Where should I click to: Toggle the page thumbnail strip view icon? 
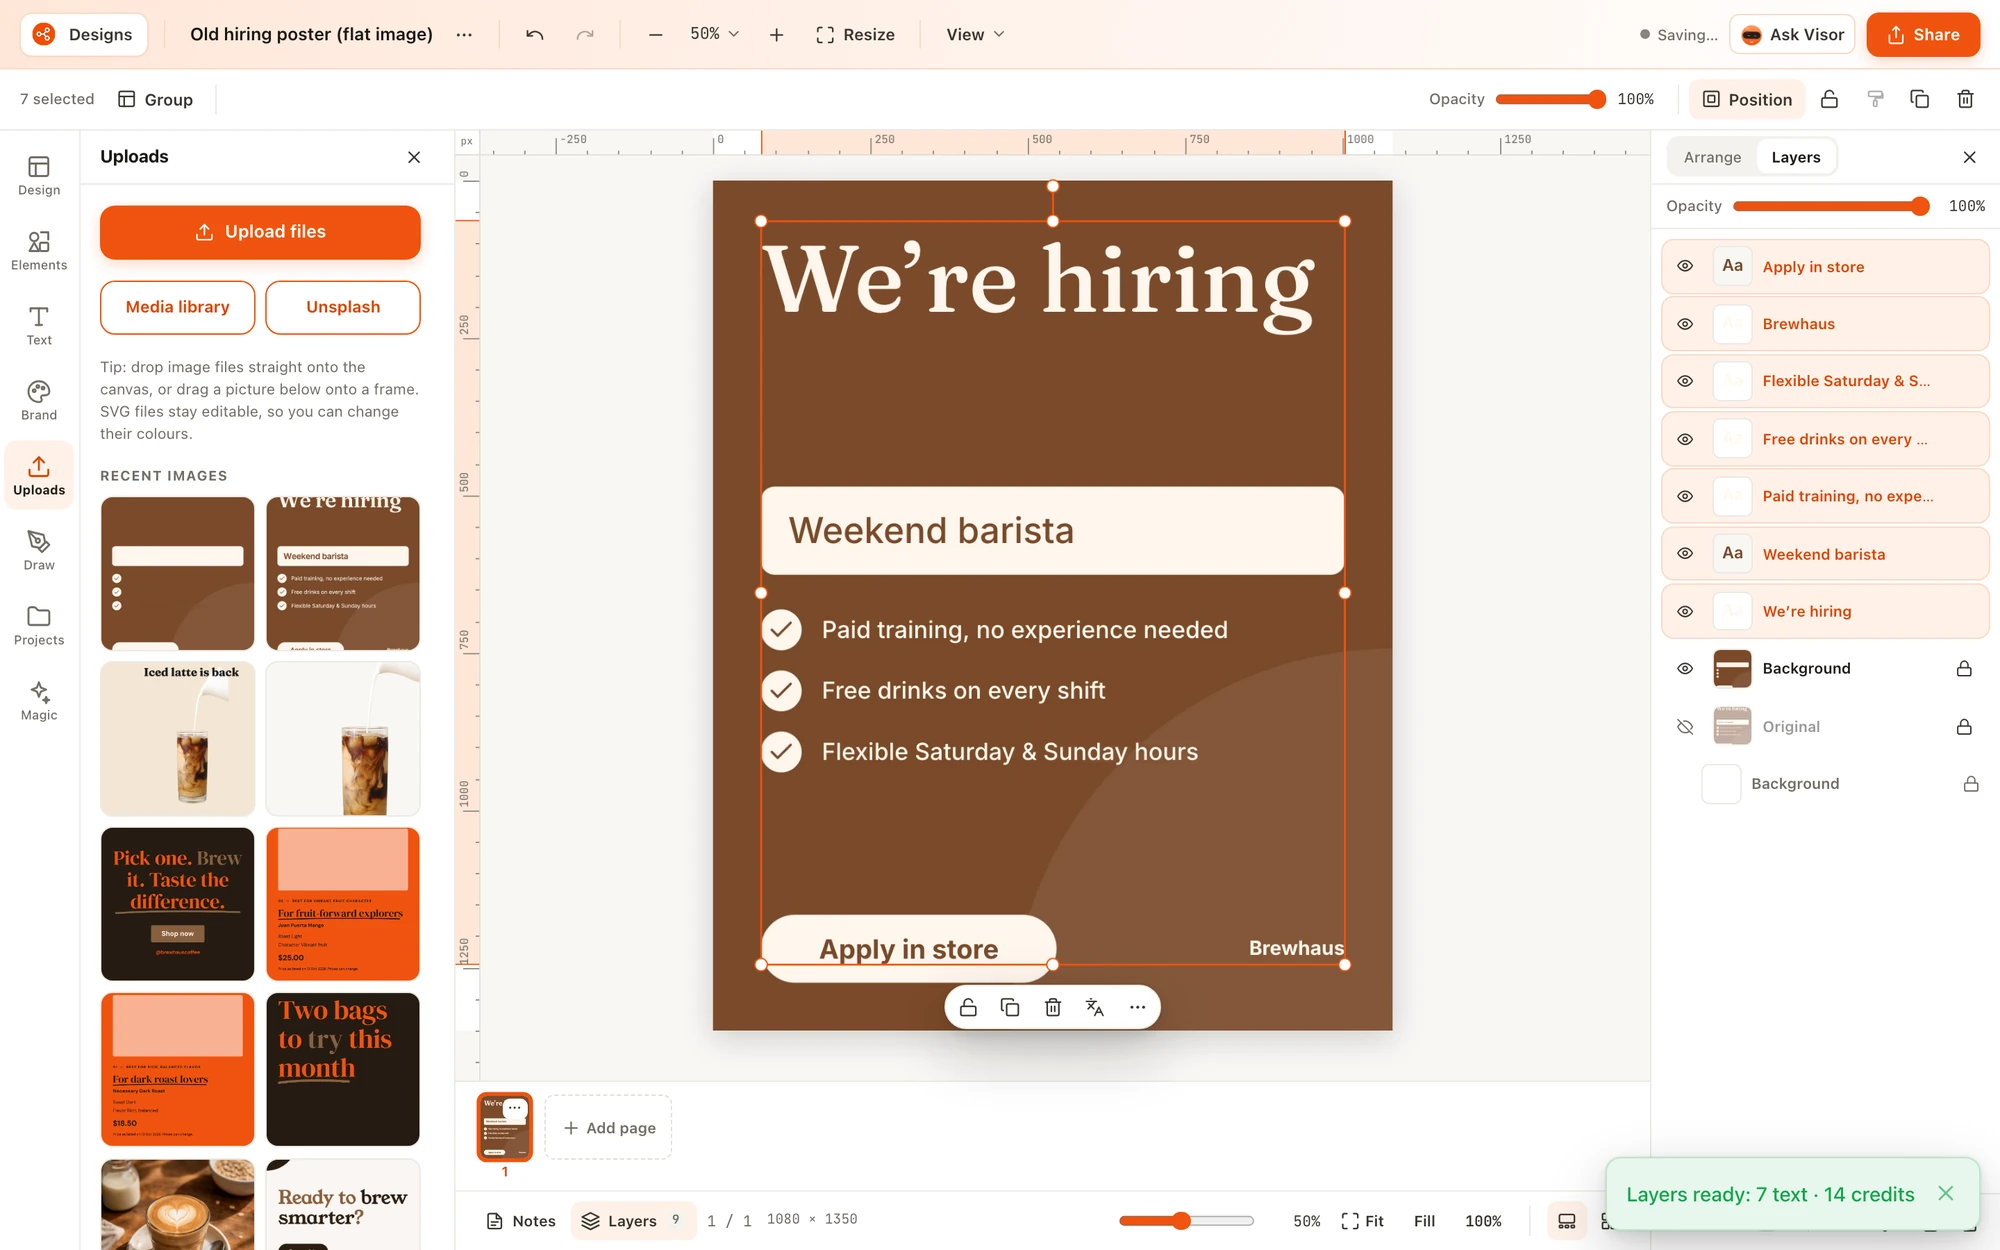(1567, 1221)
